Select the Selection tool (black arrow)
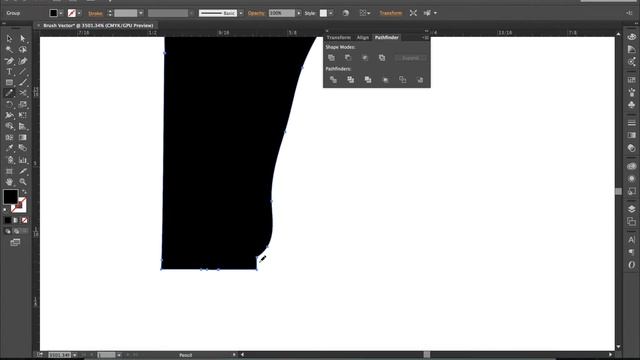Screen dimensions: 640x360 pos(9,38)
